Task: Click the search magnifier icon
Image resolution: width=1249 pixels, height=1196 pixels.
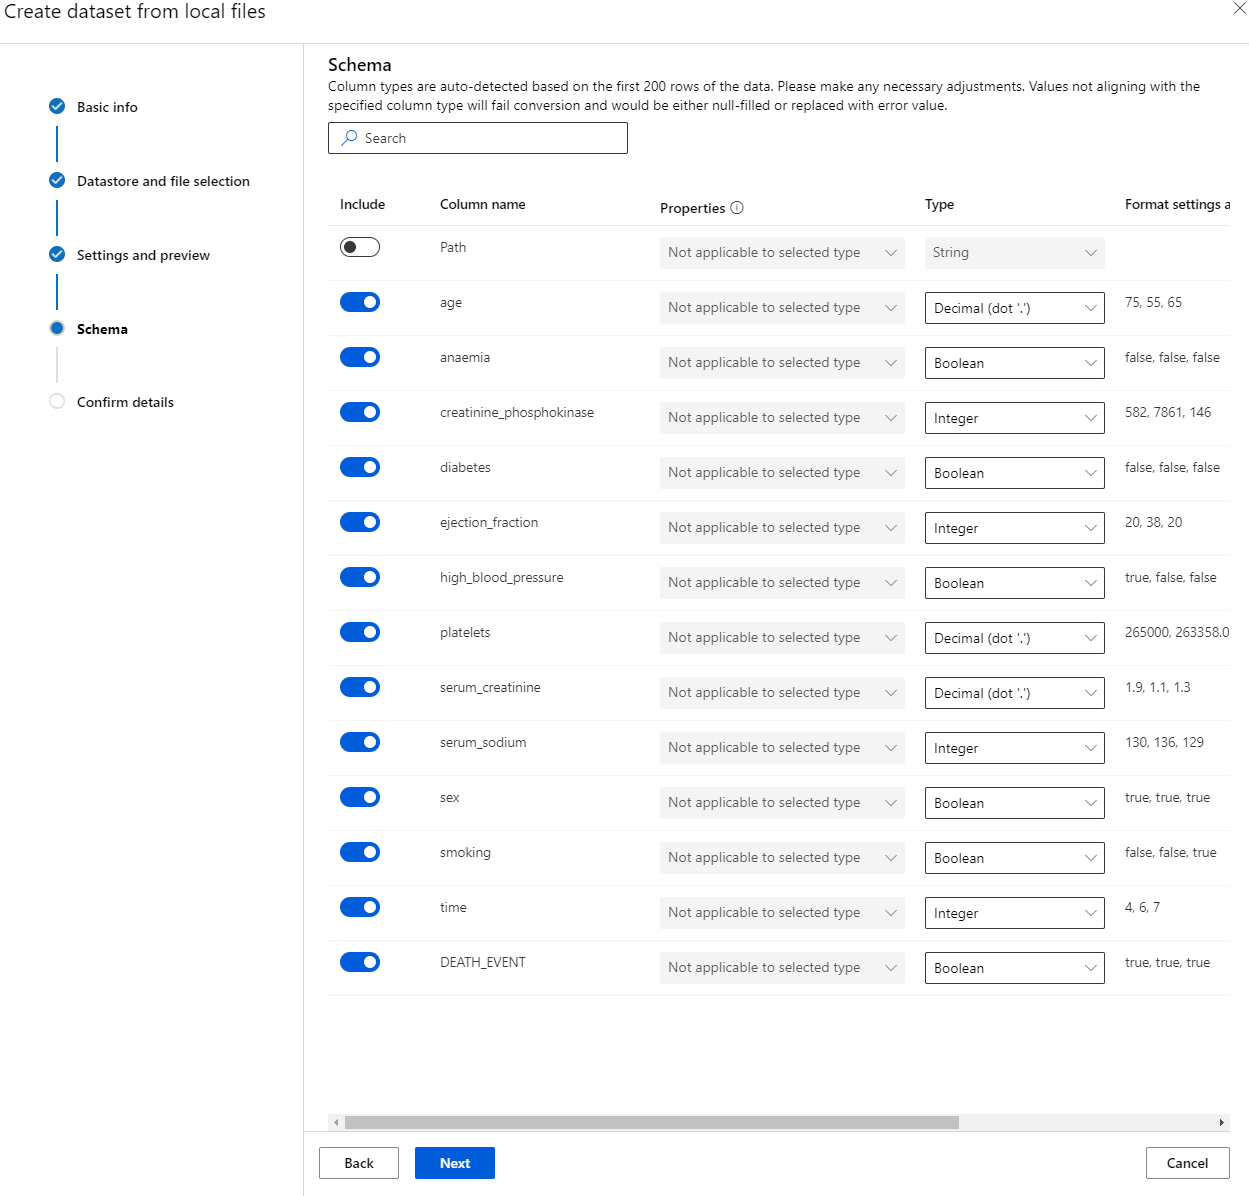Action: point(349,138)
